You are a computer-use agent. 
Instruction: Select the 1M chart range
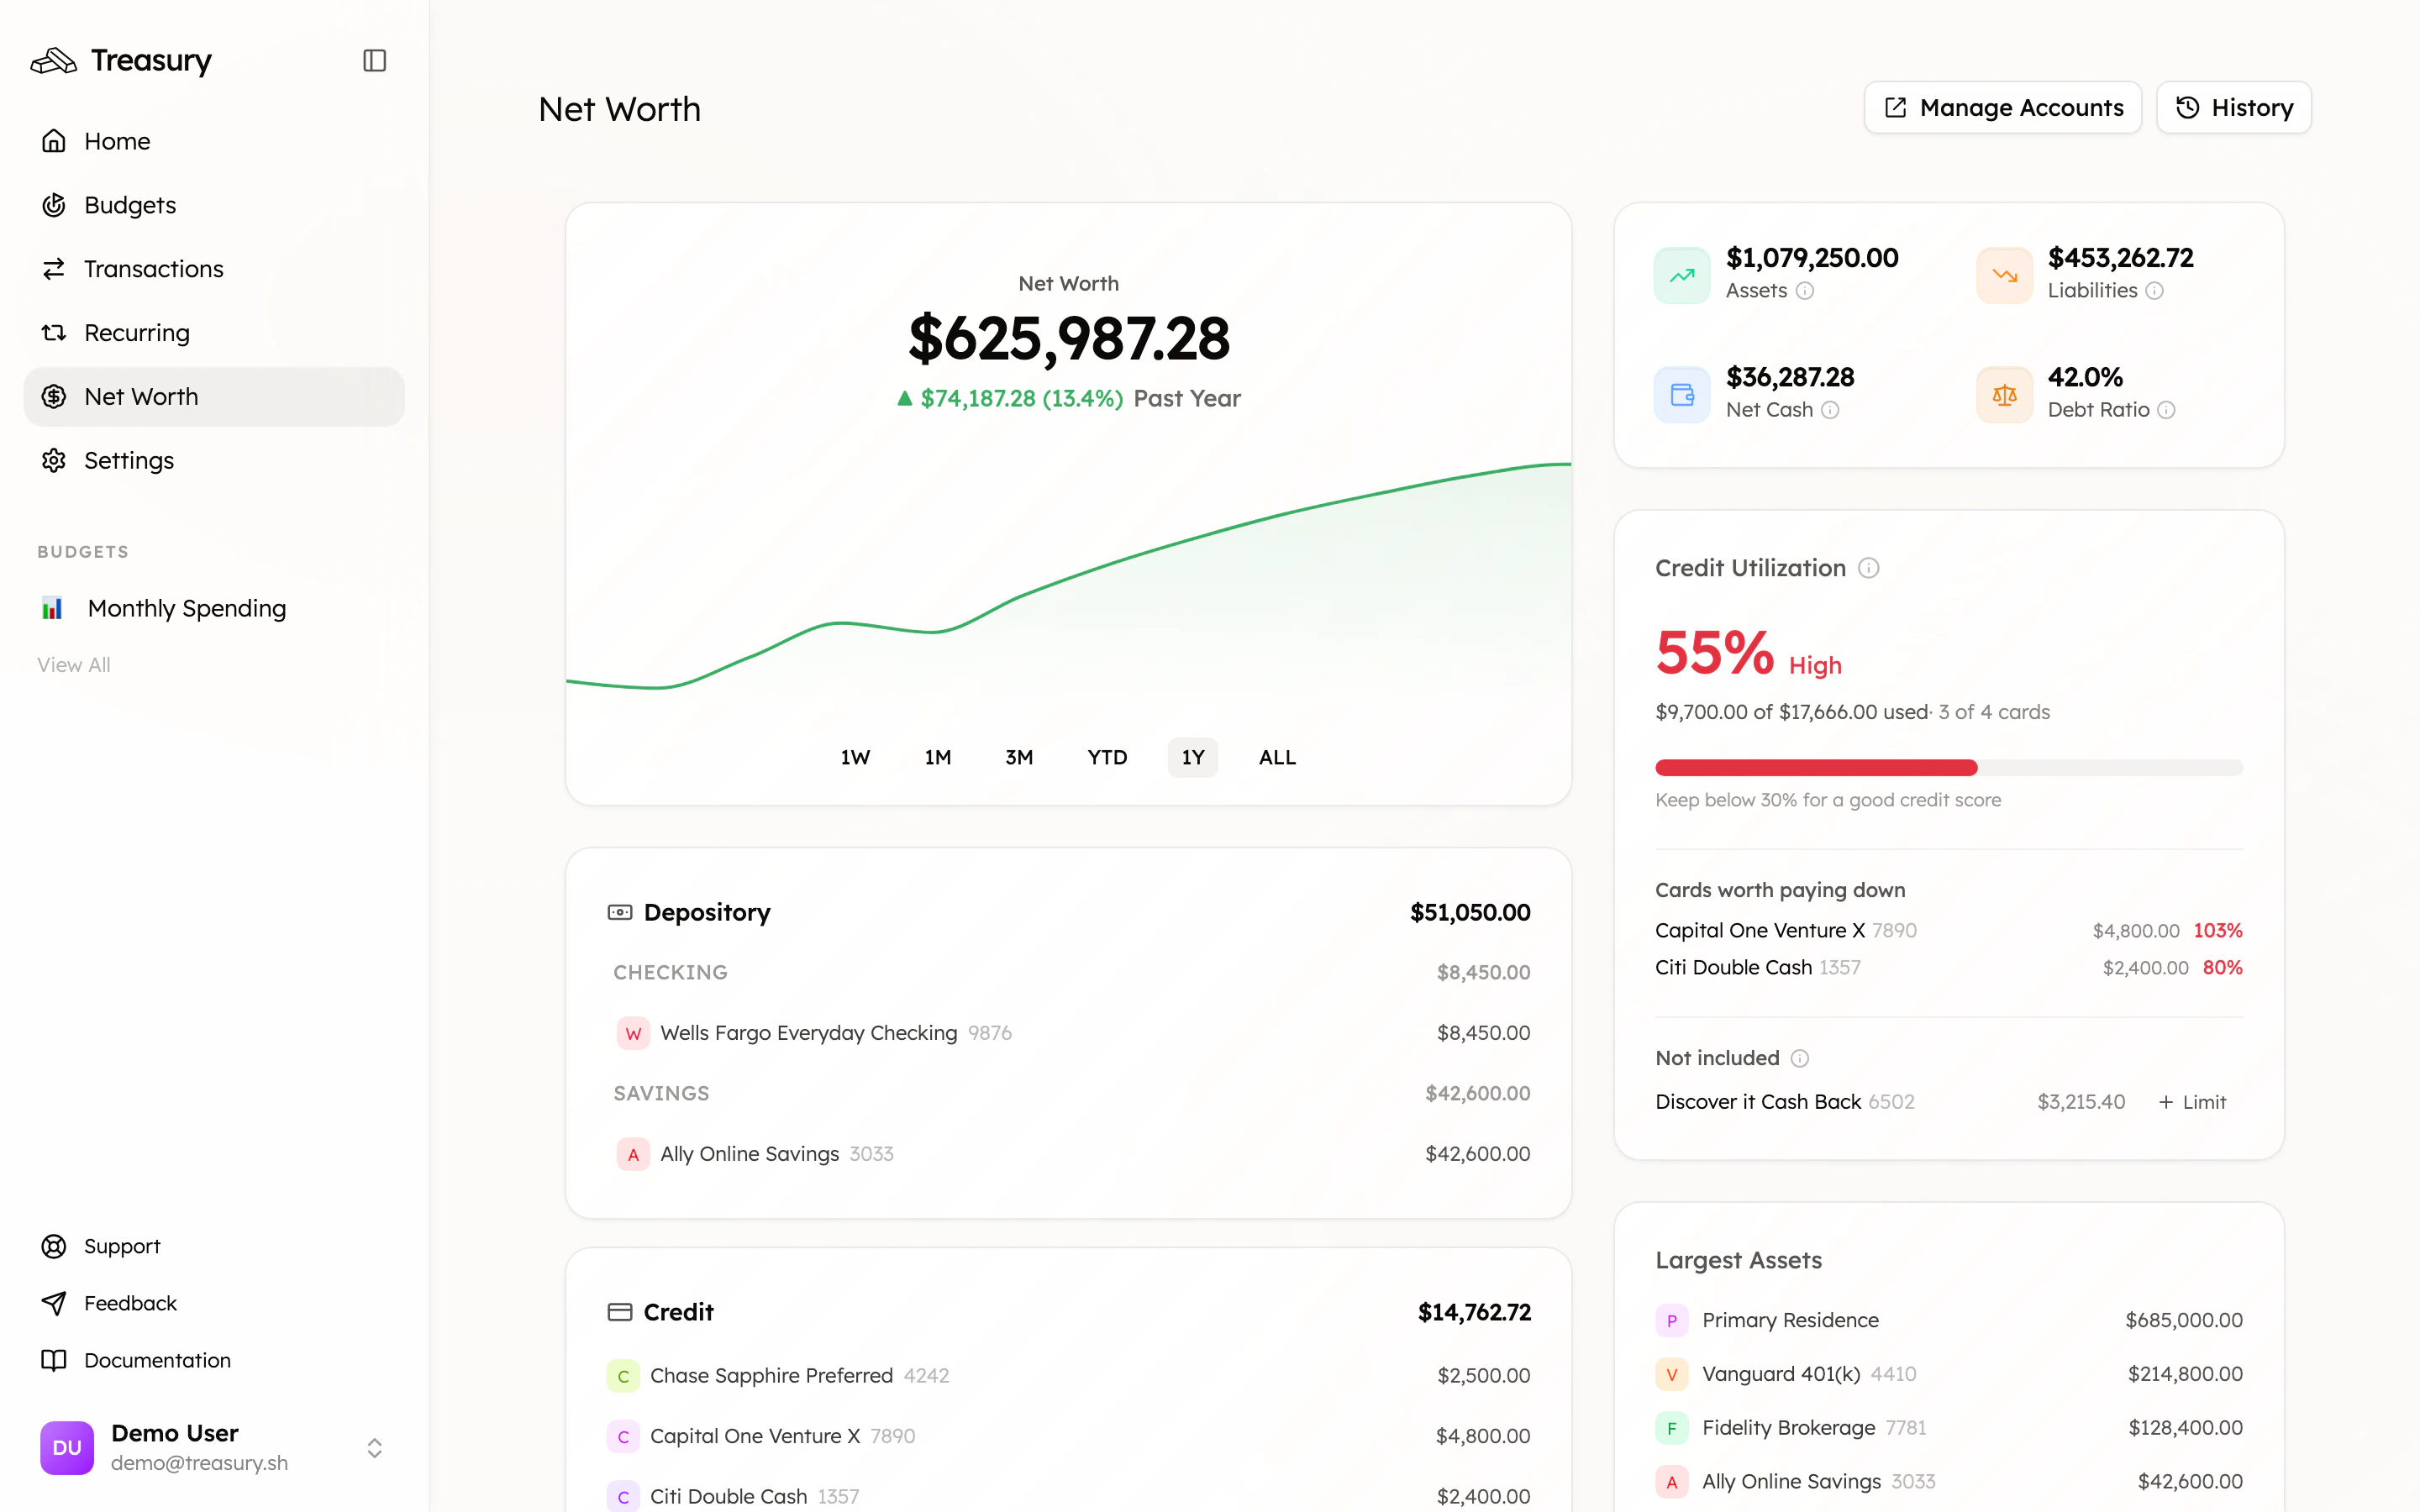tap(938, 757)
